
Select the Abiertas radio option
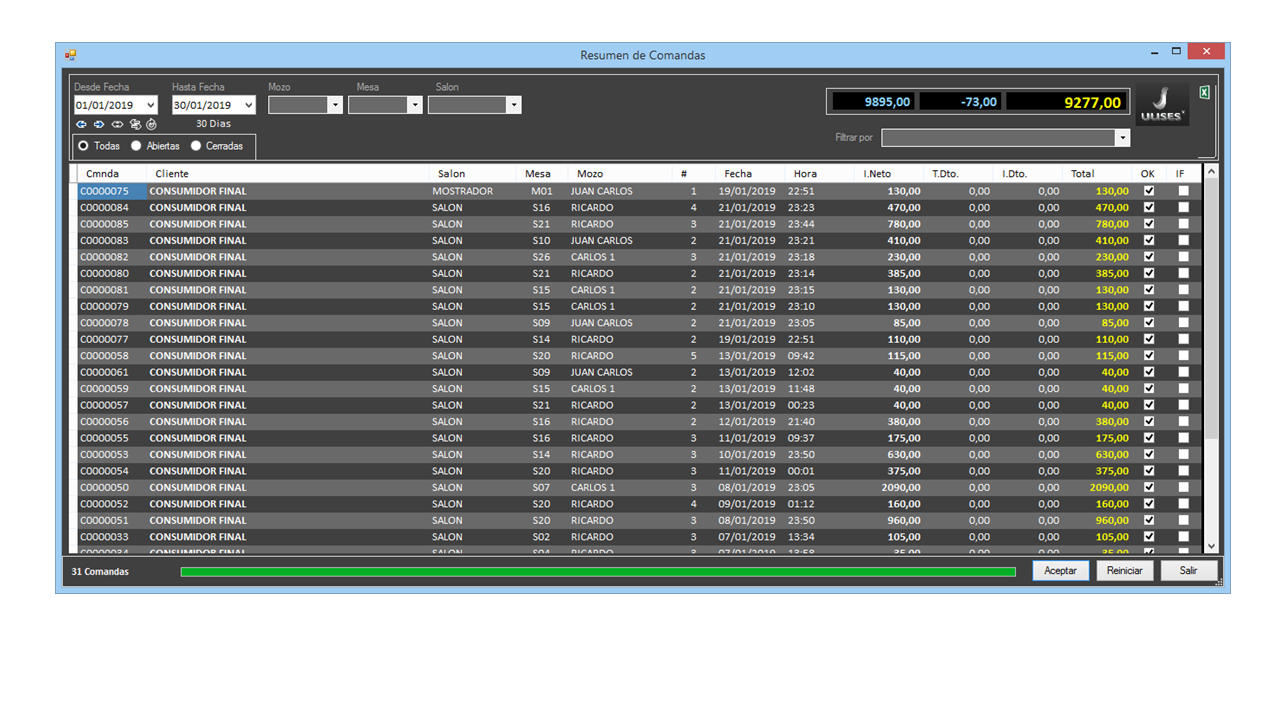136,146
